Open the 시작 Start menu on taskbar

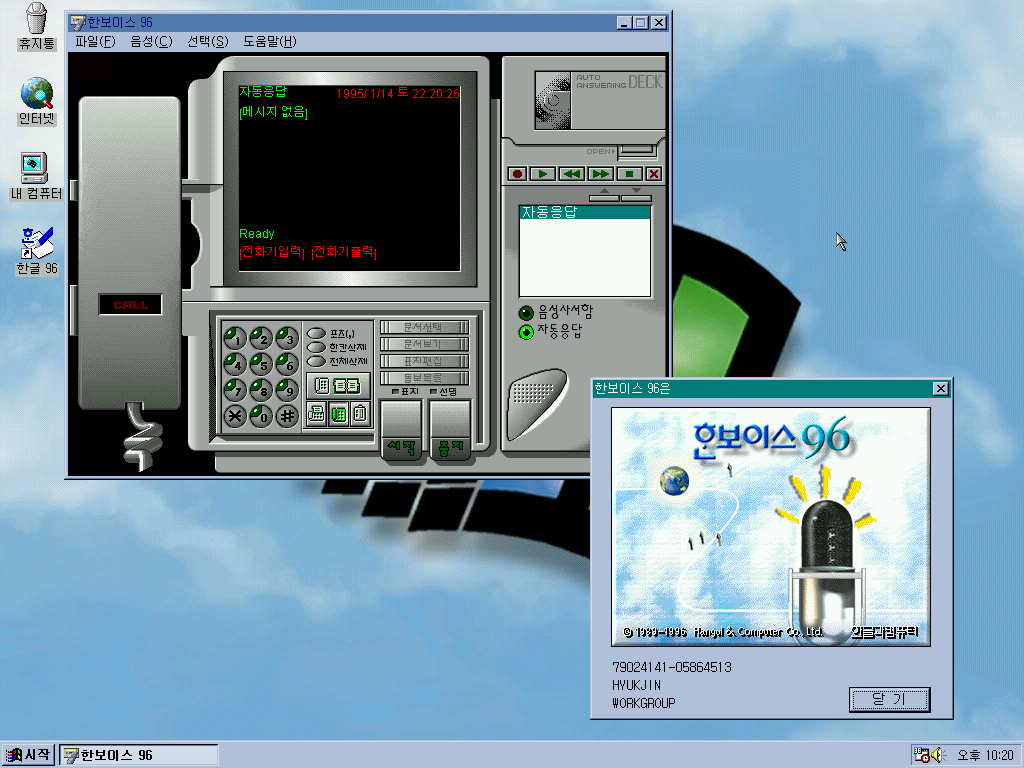(x=28, y=755)
